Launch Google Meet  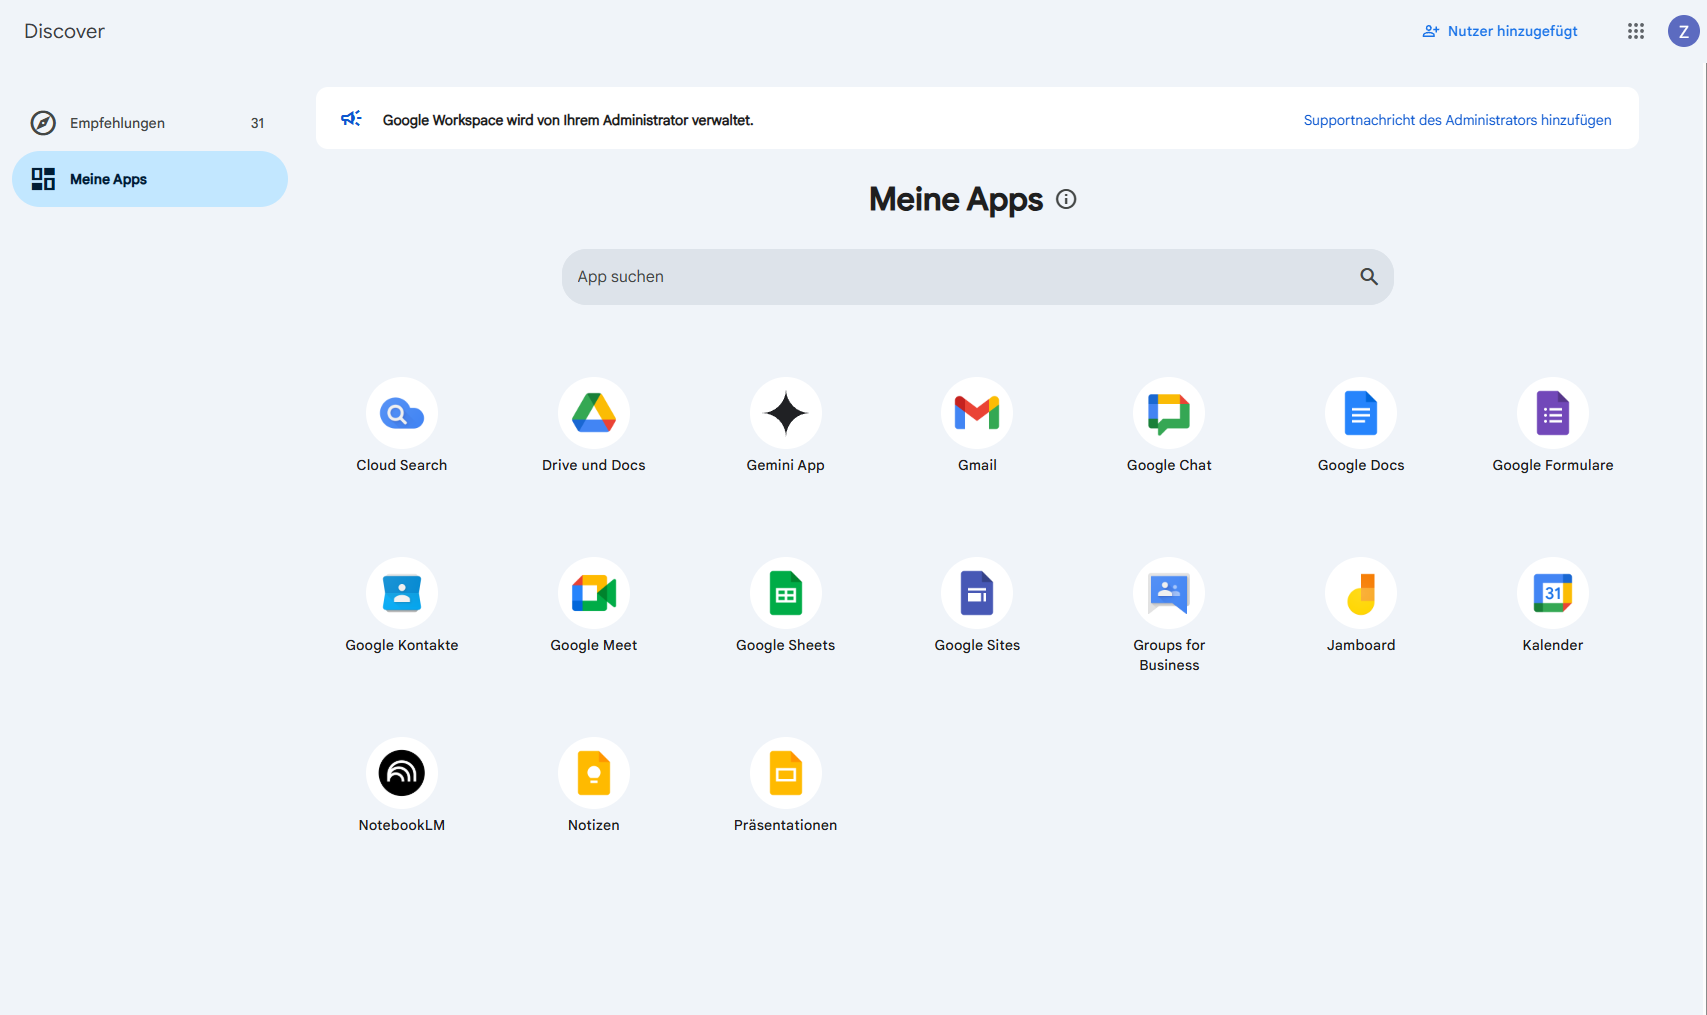pos(593,592)
